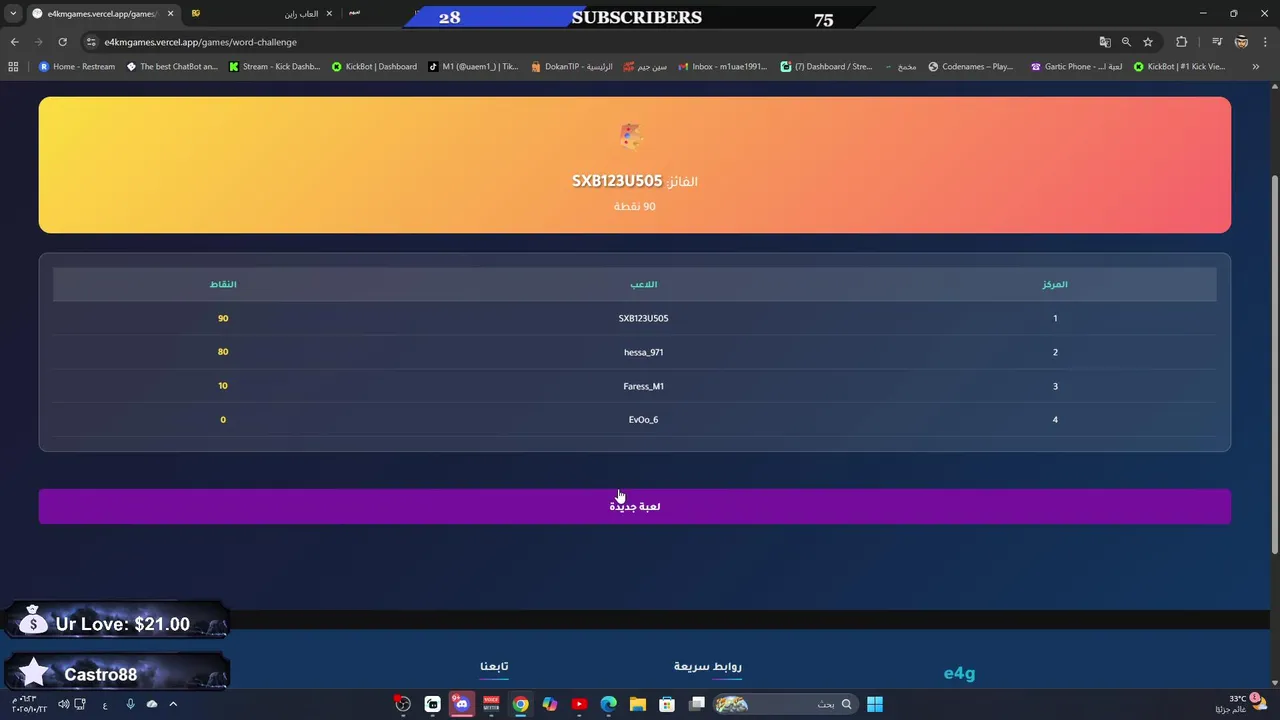
Task: Open the Kick app taskbar icon
Action: pyautogui.click(x=432, y=704)
